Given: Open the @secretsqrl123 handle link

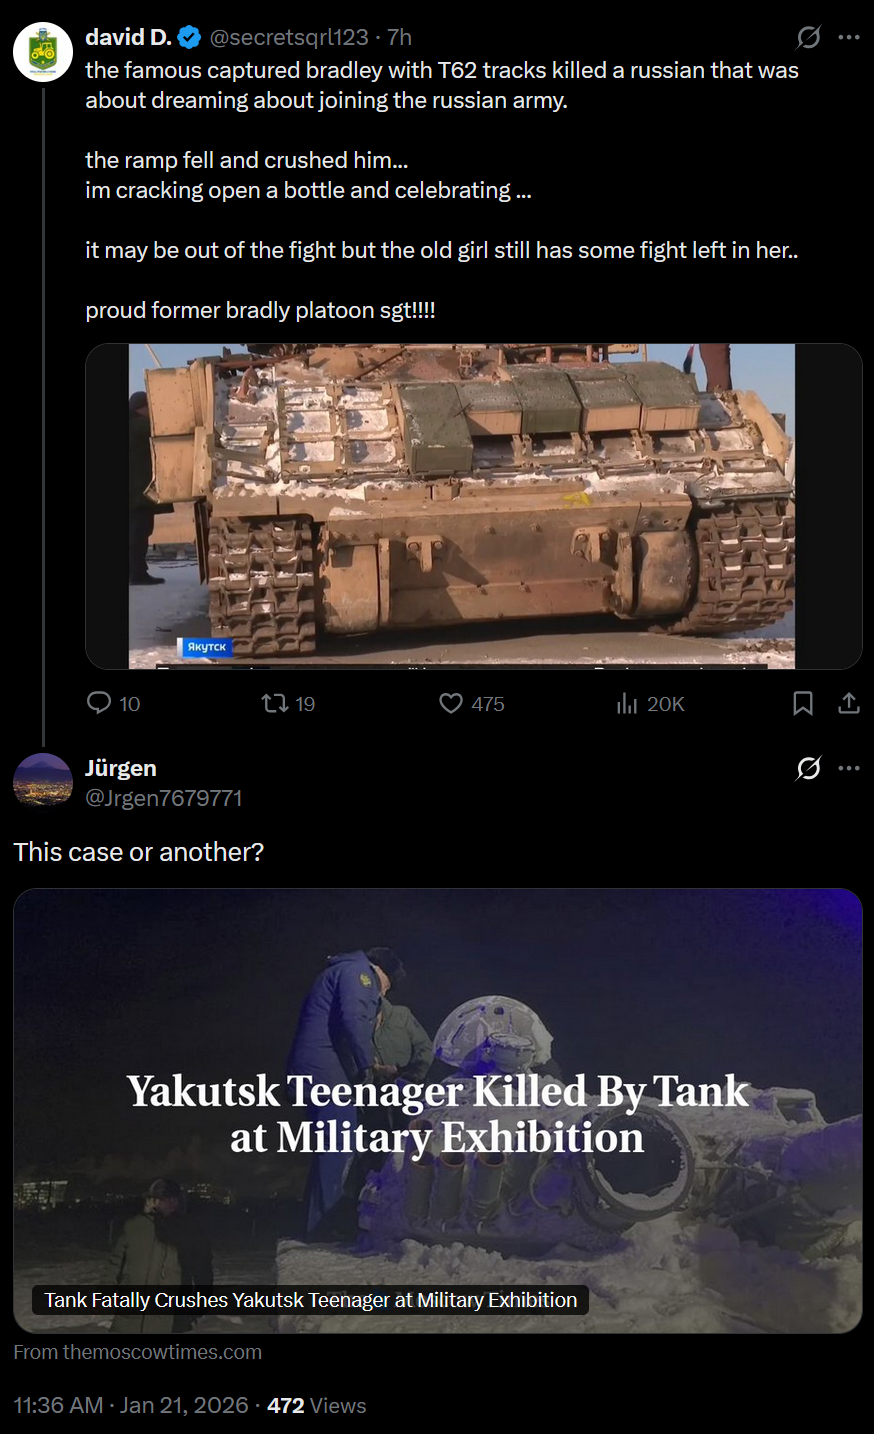Looking at the screenshot, I should pyautogui.click(x=289, y=37).
